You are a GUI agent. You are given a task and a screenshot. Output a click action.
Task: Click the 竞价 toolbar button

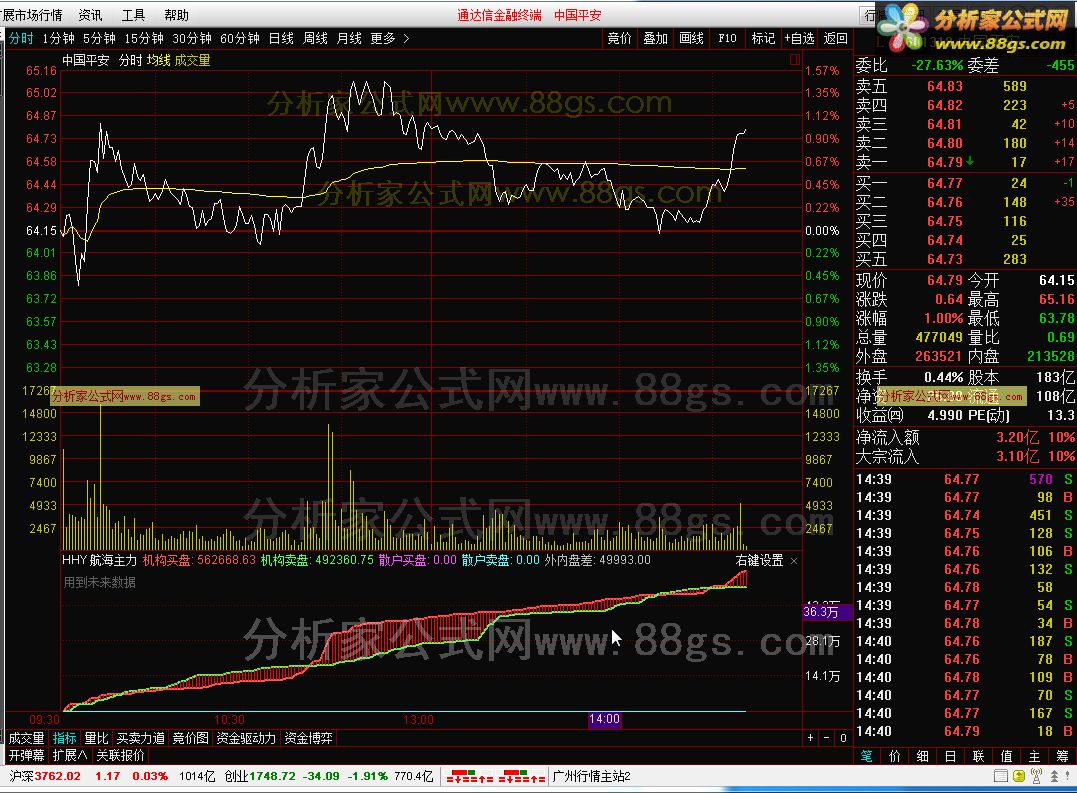(620, 38)
